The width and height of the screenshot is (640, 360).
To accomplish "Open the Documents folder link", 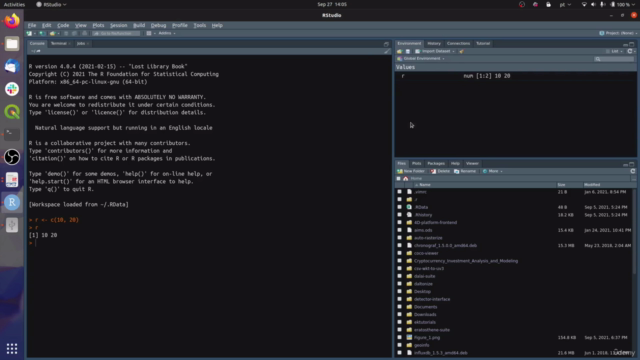I will point(425,307).
